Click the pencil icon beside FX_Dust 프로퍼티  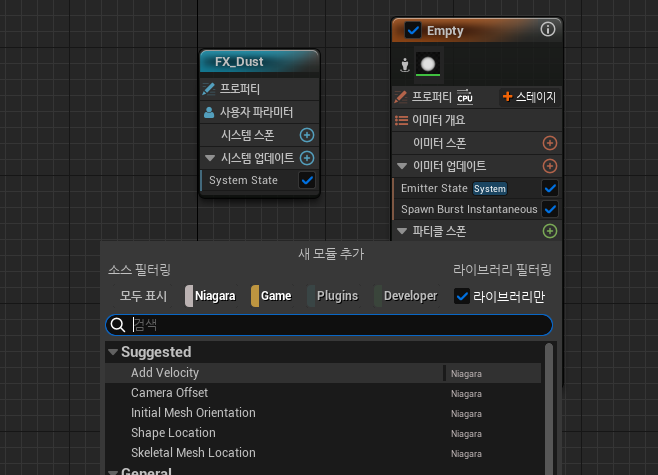pos(209,89)
